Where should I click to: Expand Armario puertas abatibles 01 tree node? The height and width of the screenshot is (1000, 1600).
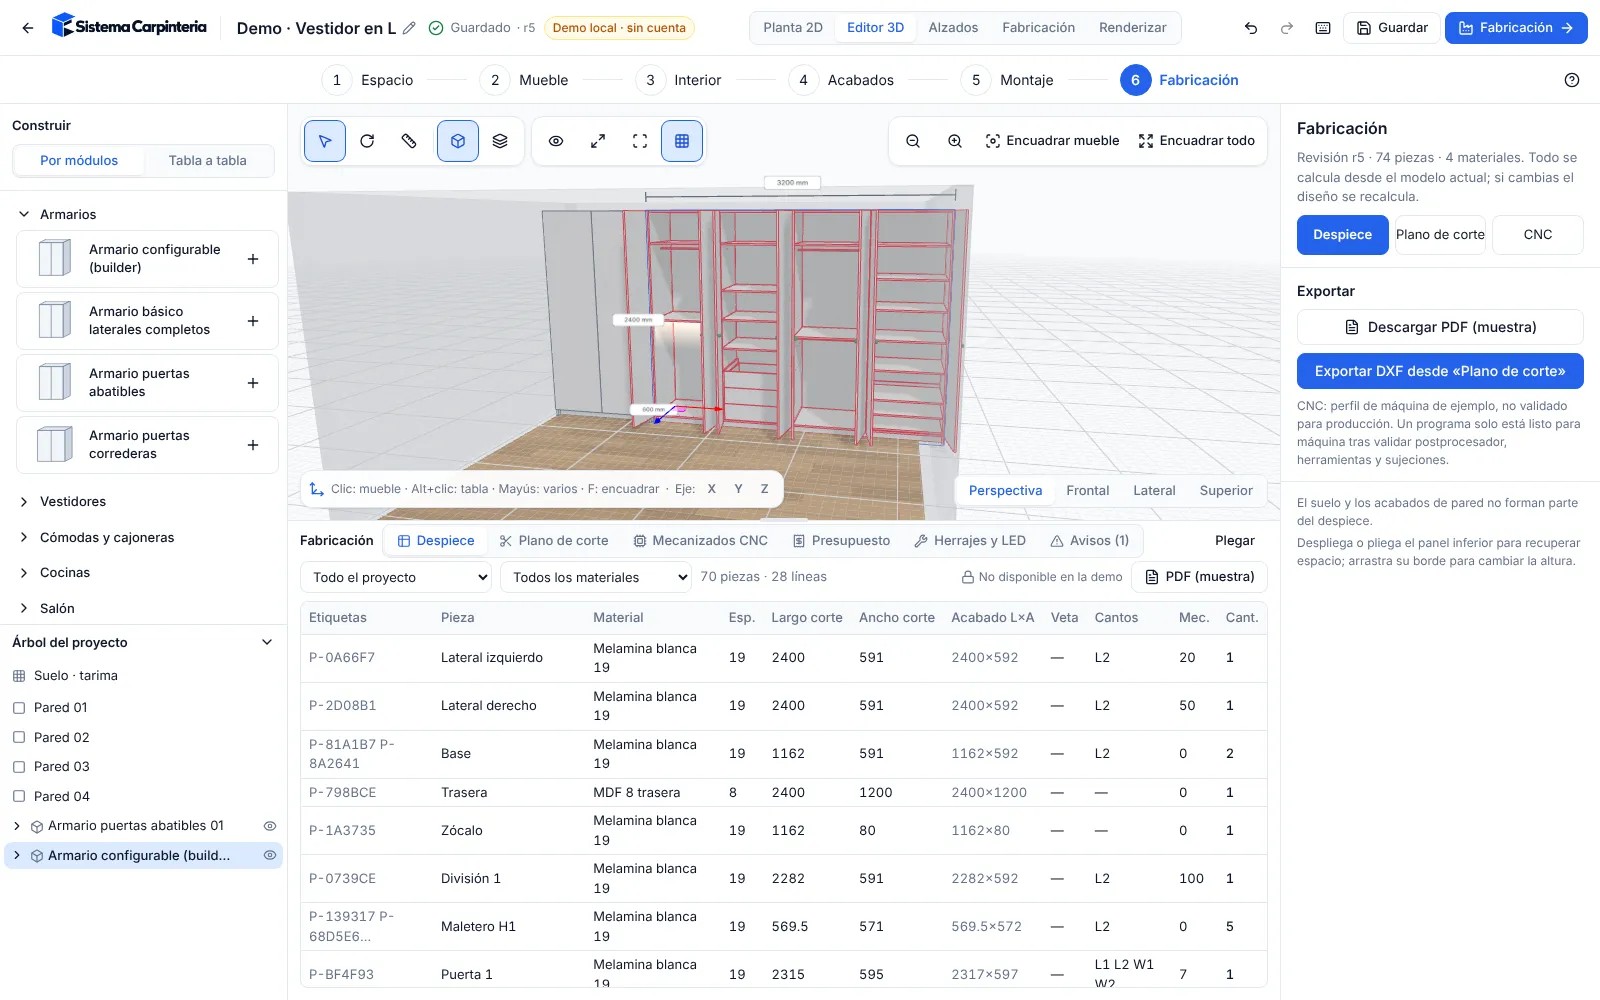click(x=16, y=826)
